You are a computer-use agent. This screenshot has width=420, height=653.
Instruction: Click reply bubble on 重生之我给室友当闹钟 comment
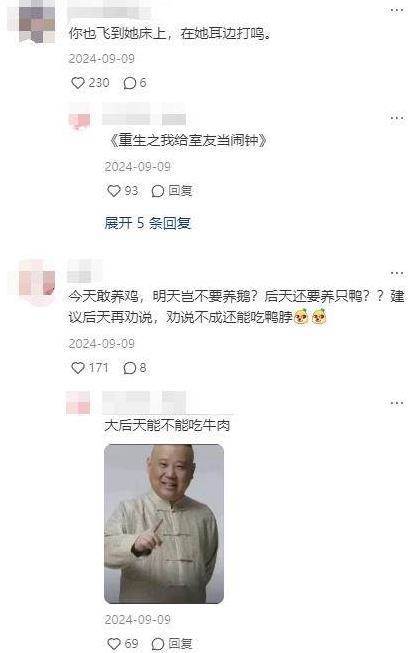(158, 191)
